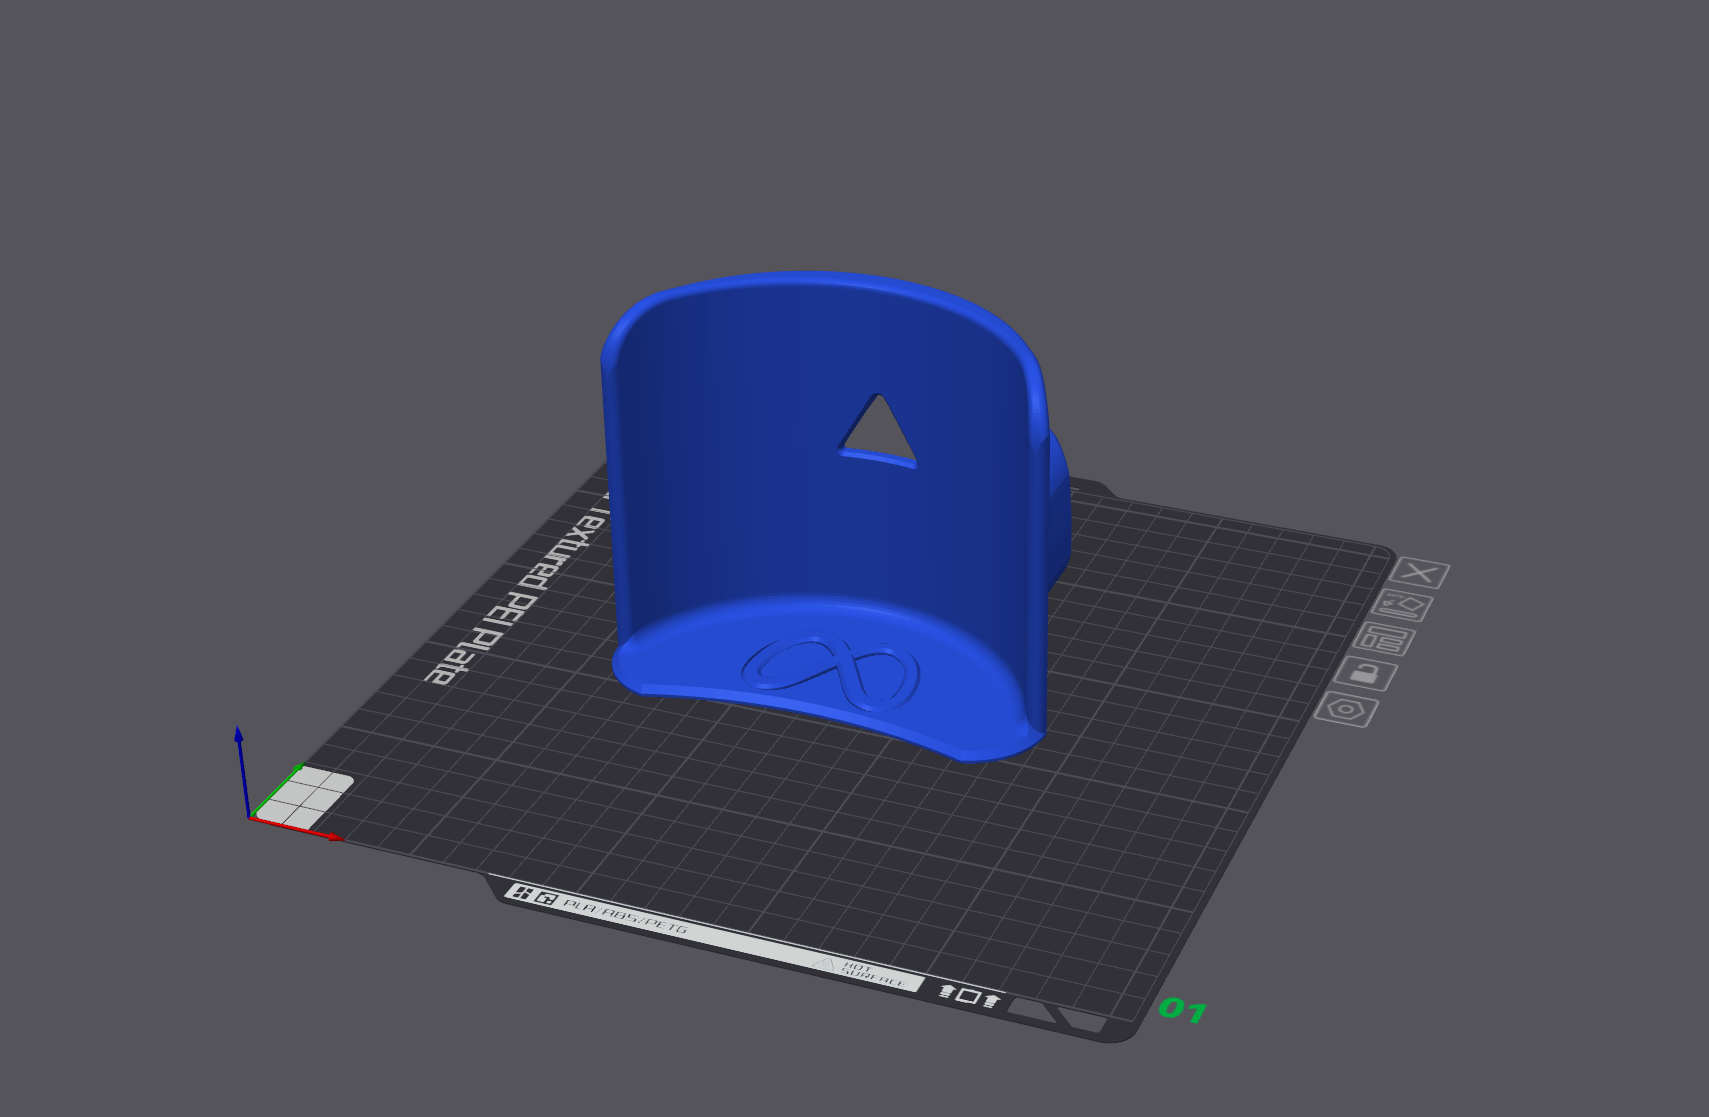Toggle the plate lock icon
1709x1117 pixels.
1365,673
